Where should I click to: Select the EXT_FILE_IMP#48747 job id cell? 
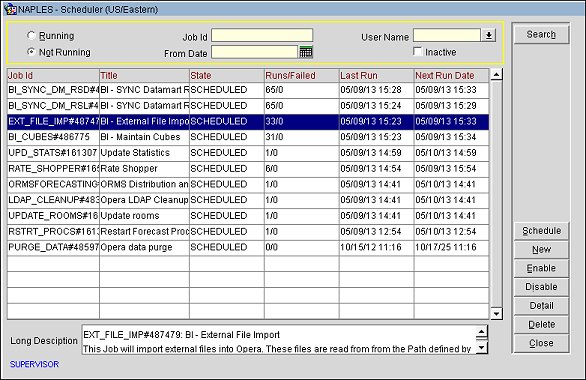53,121
